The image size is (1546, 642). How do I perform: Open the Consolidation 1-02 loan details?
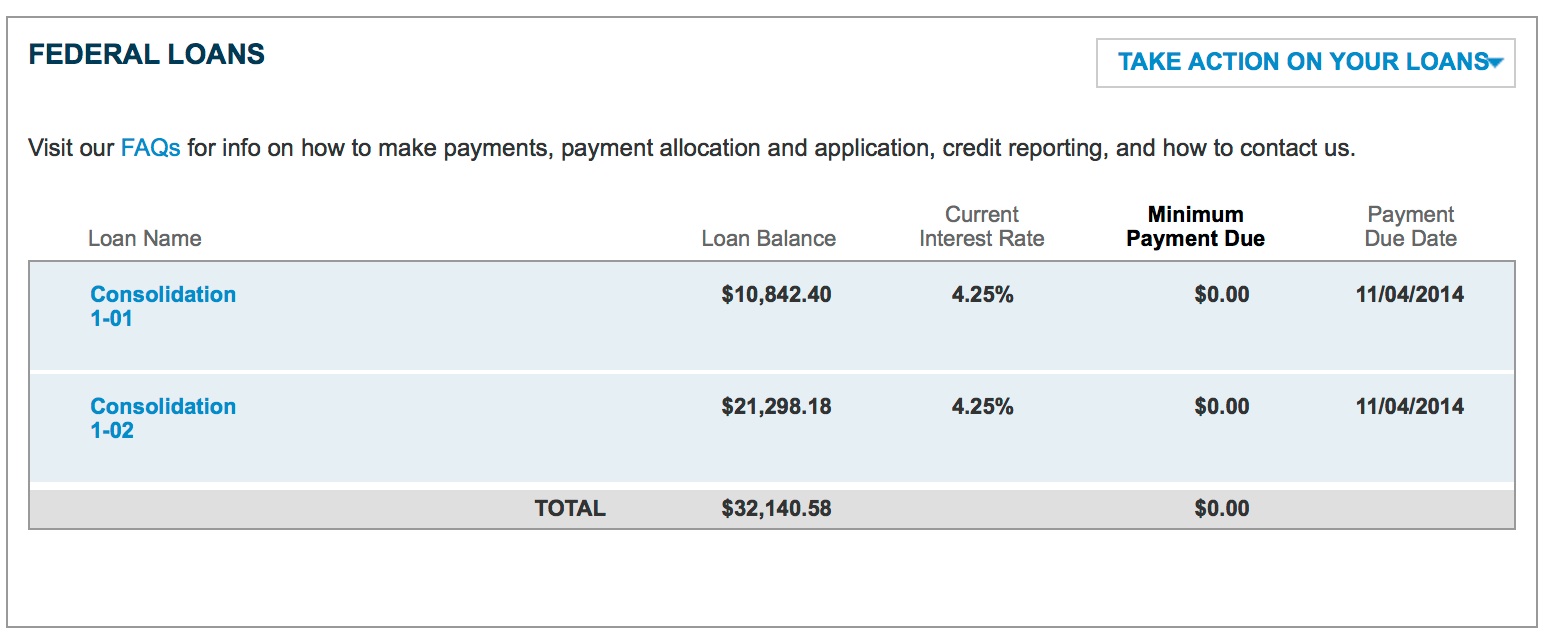pos(163,418)
